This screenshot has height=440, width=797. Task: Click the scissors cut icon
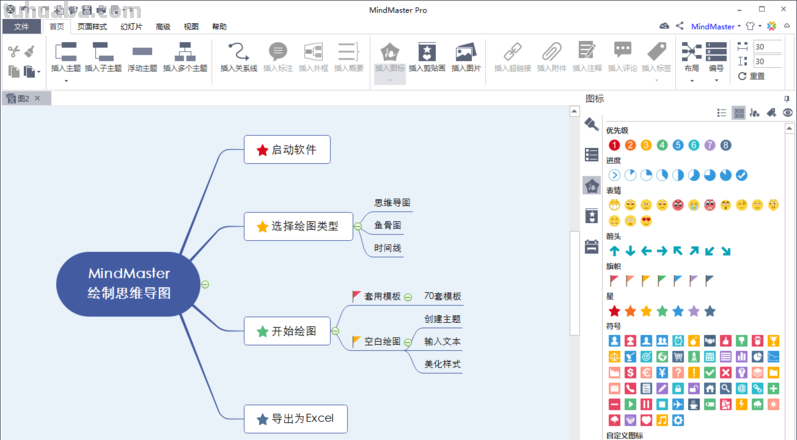(14, 51)
